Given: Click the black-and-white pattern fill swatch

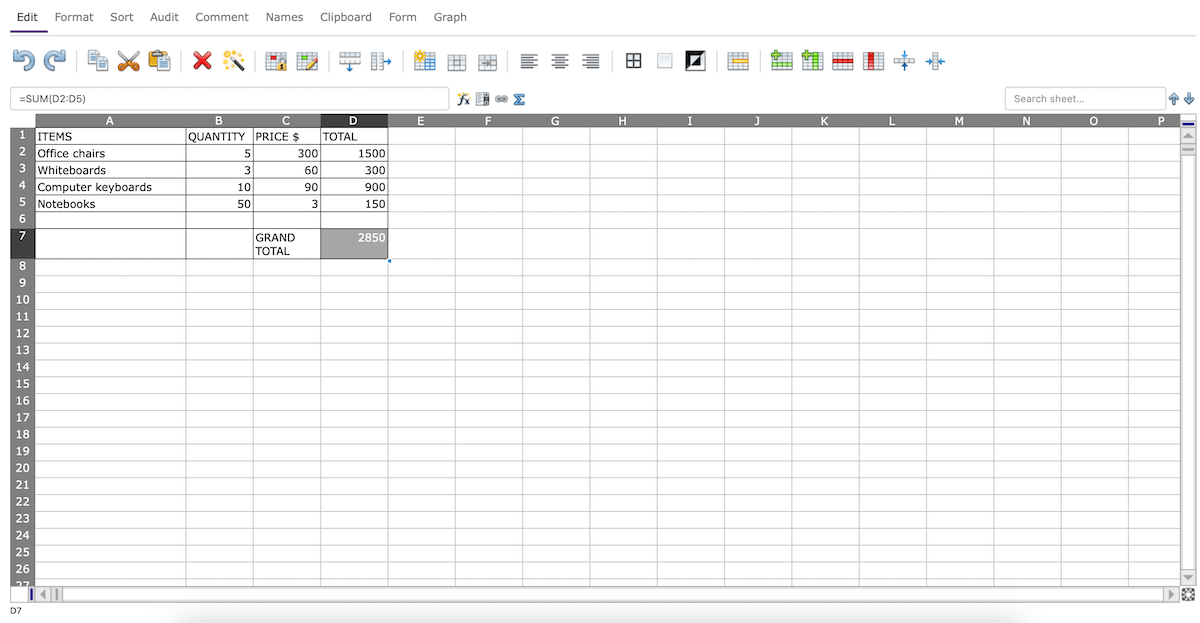Looking at the screenshot, I should (695, 61).
